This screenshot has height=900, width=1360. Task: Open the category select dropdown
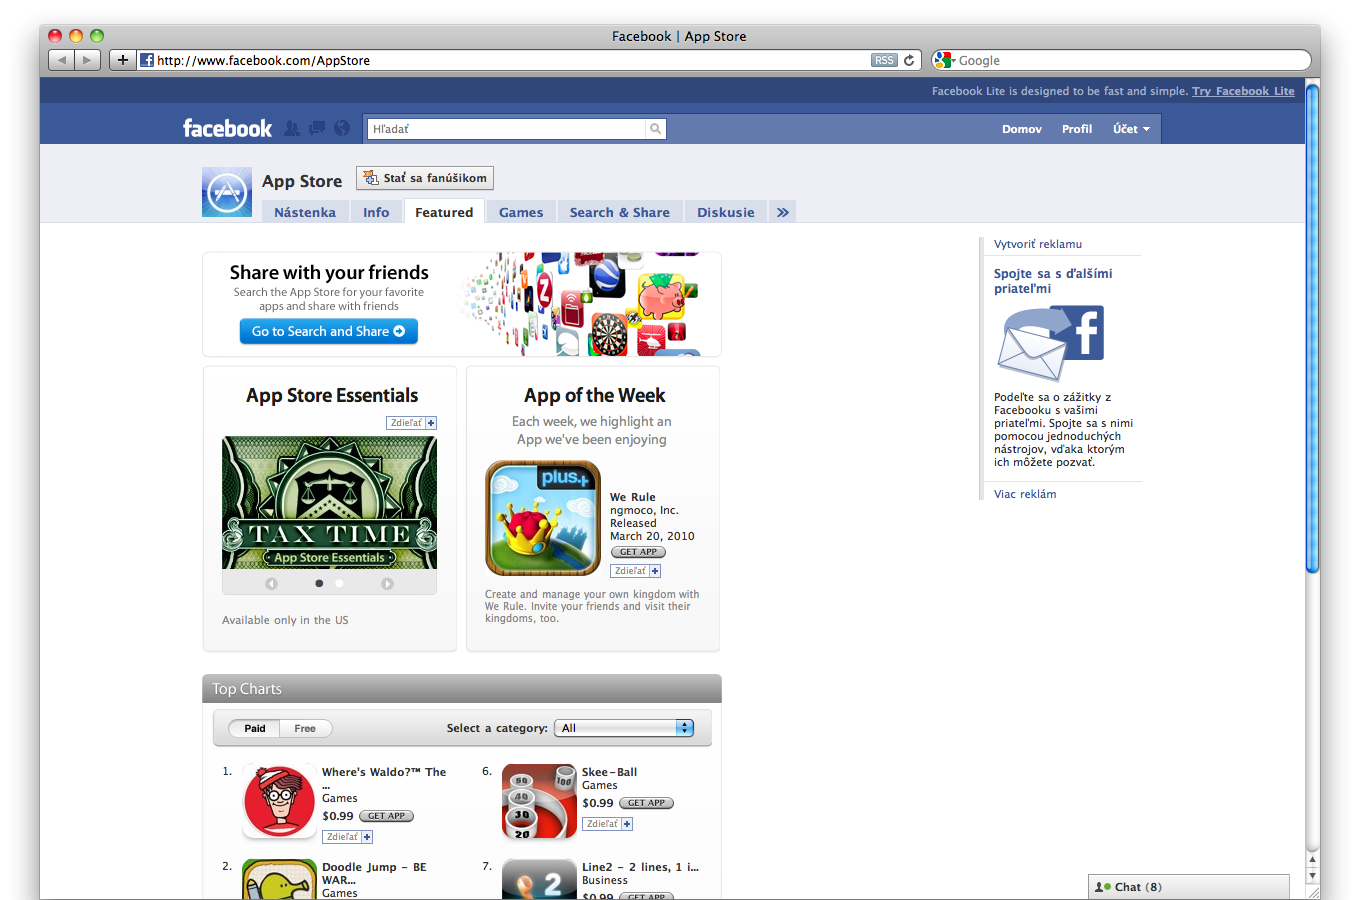pyautogui.click(x=624, y=728)
